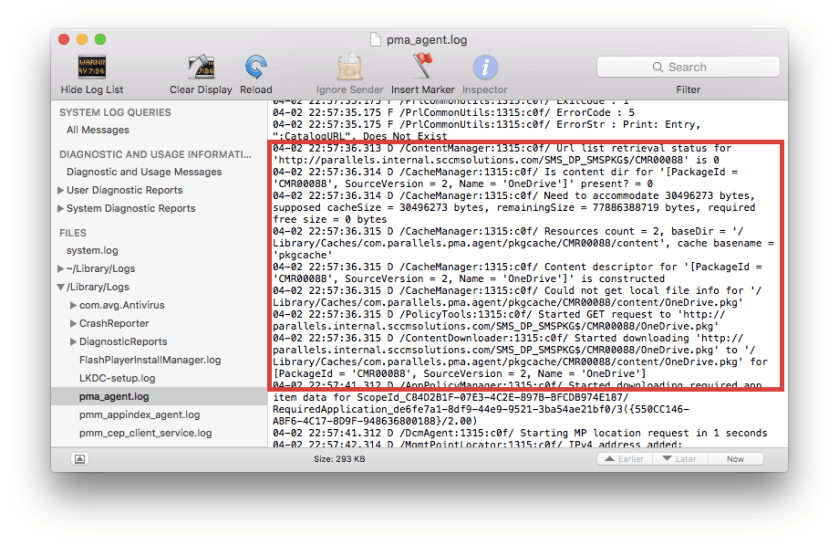Image resolution: width=839 pixels, height=545 pixels.
Task: Click the image icon in status bar
Action: [80, 459]
